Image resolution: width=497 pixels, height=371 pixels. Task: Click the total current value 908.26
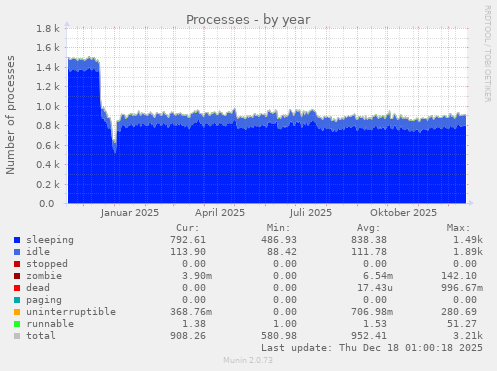tap(188, 336)
